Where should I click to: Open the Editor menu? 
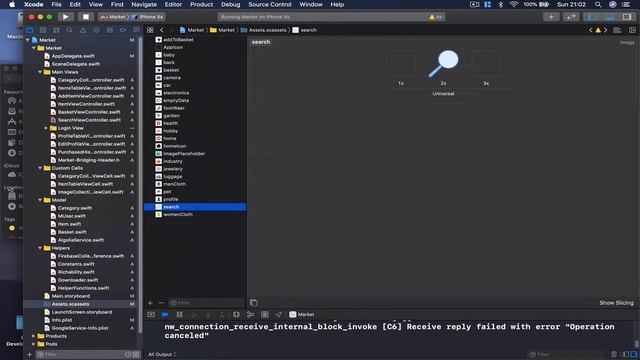(173, 4)
